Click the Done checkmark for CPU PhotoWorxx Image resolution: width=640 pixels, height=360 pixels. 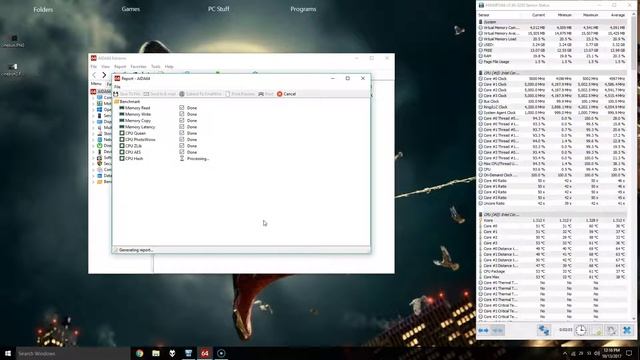pyautogui.click(x=182, y=140)
